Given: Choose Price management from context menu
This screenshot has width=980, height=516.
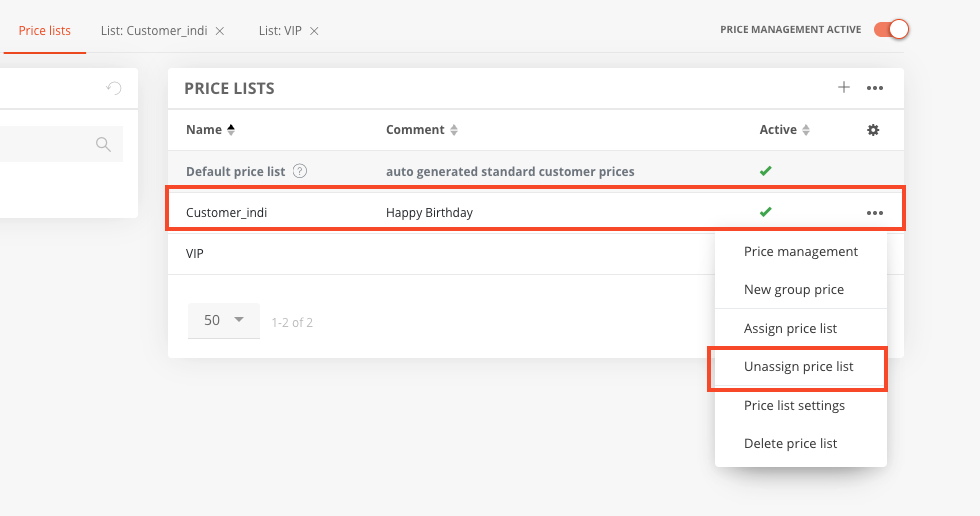Looking at the screenshot, I should [x=801, y=251].
